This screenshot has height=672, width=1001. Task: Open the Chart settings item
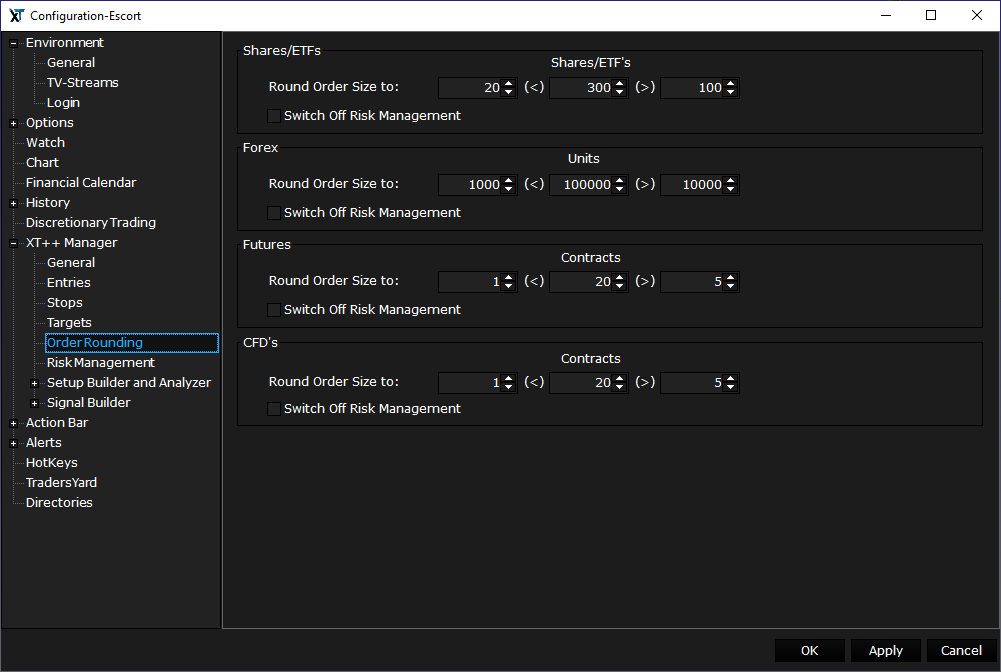[42, 162]
